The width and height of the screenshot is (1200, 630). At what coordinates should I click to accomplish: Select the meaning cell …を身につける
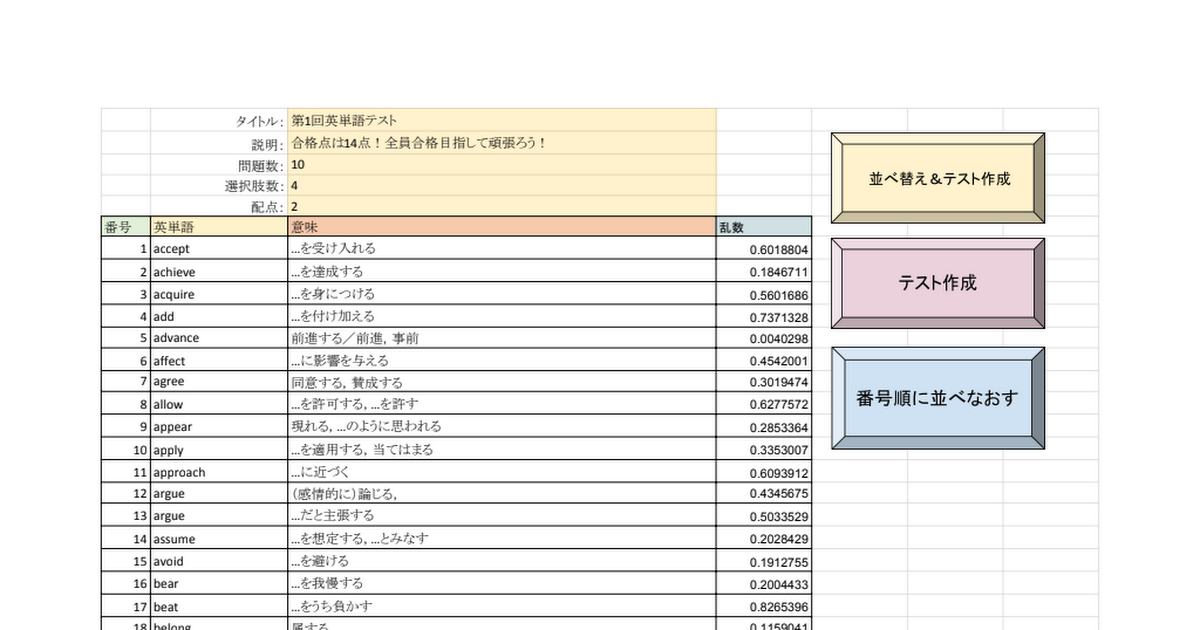coord(502,294)
